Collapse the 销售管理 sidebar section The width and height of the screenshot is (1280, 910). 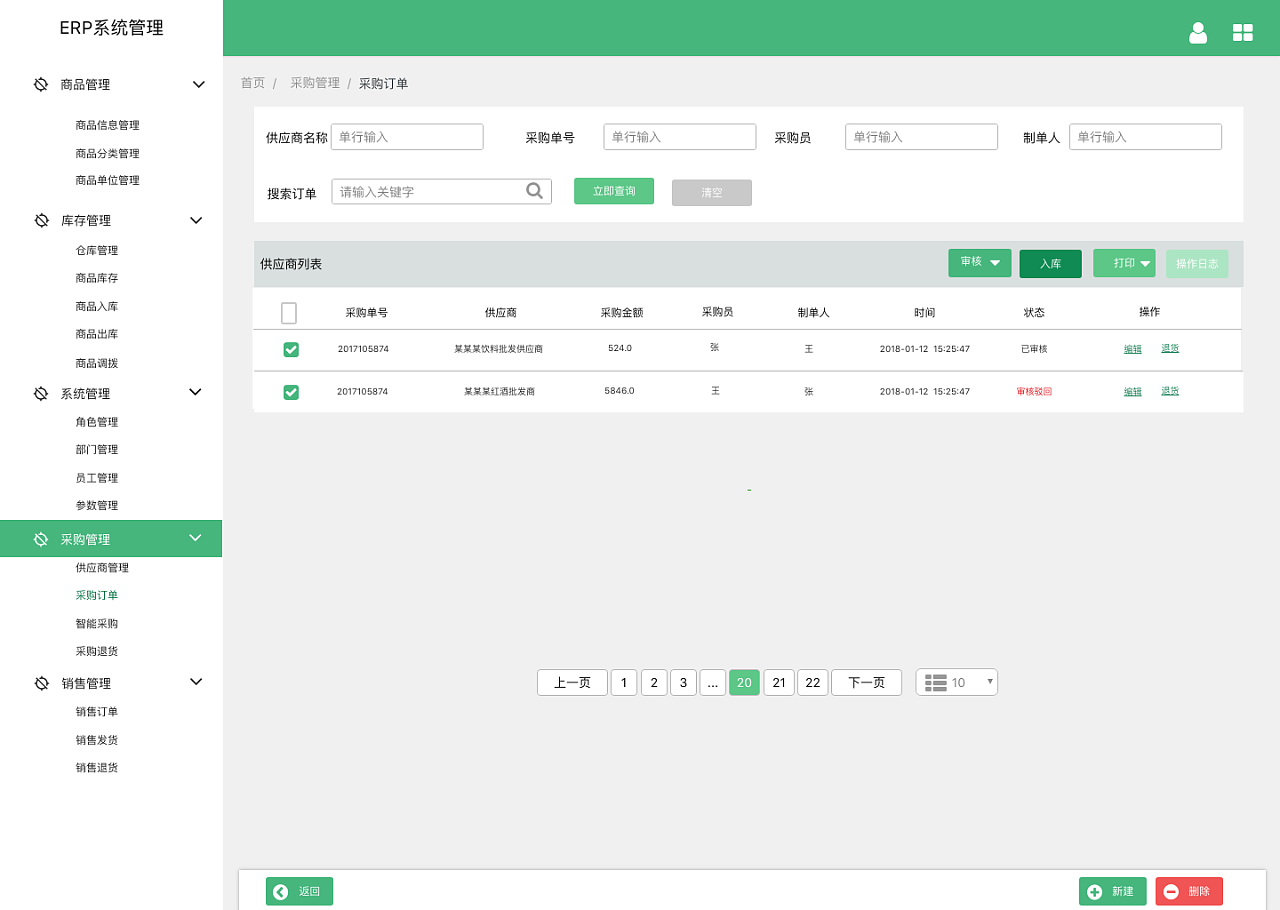coord(196,682)
